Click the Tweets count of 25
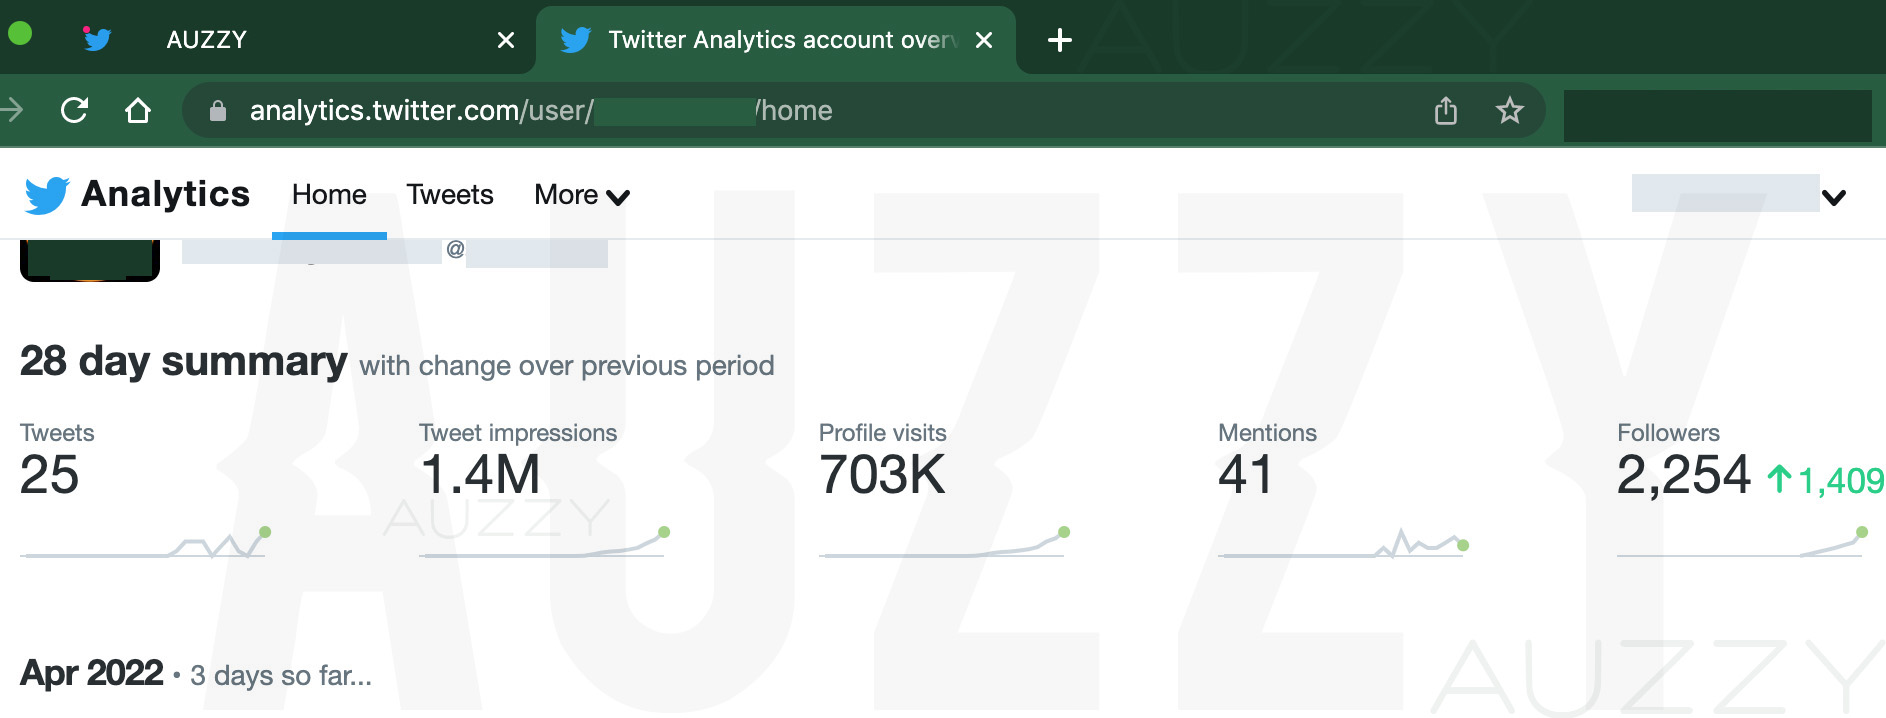The width and height of the screenshot is (1886, 718). click(x=49, y=474)
